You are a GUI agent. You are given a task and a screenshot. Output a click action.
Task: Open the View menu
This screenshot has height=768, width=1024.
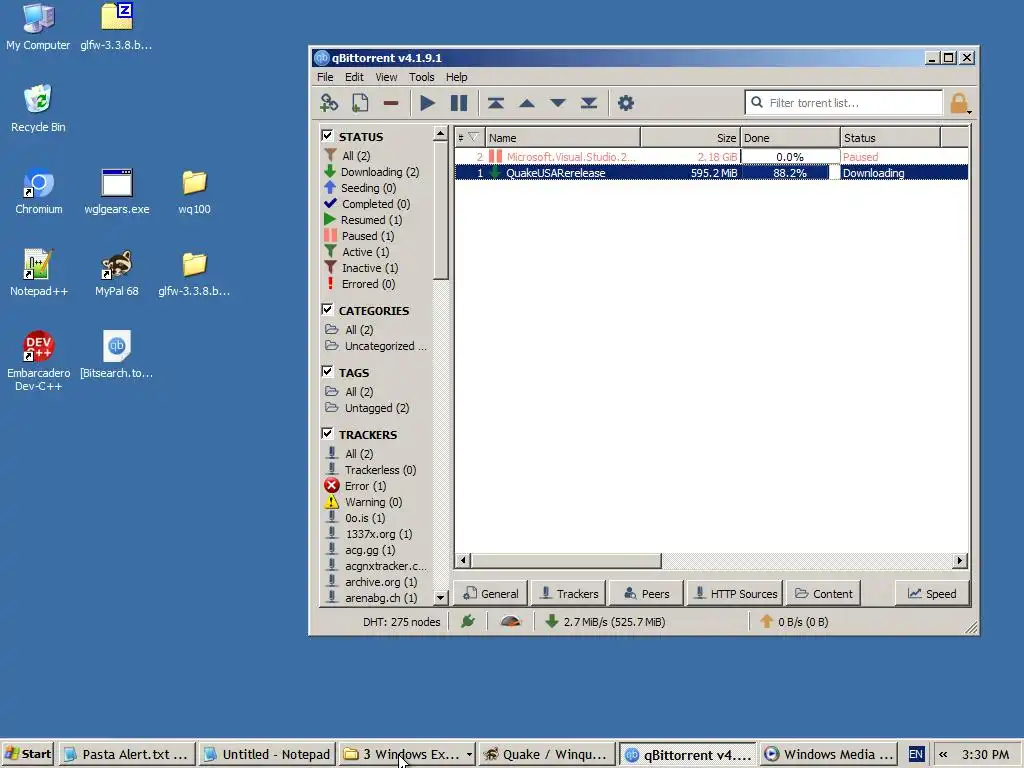coord(386,77)
